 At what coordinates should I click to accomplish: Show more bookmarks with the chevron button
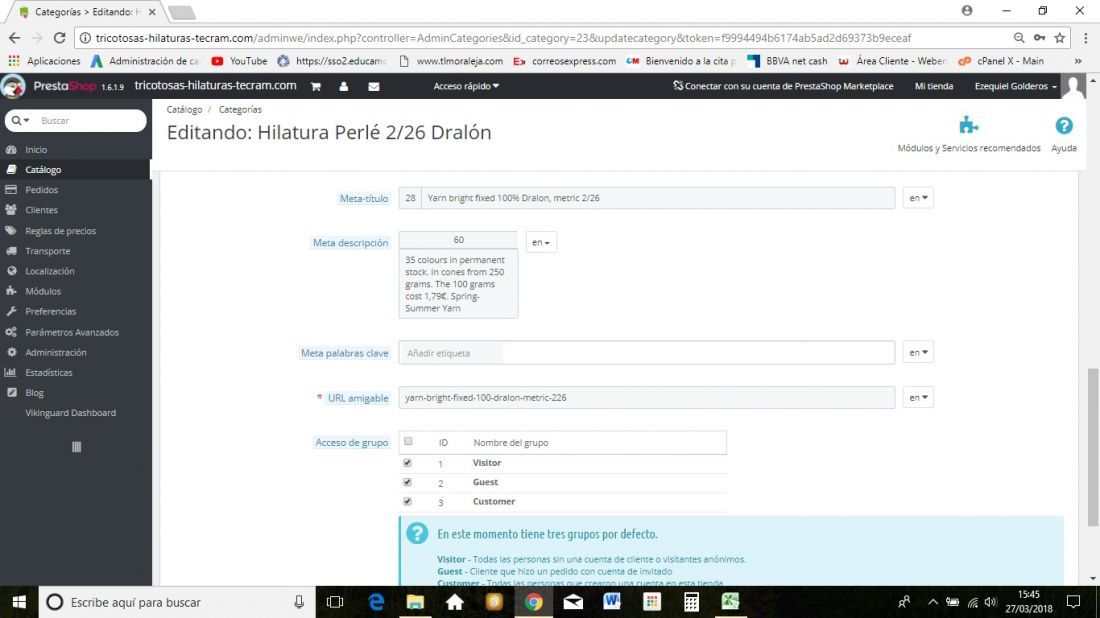coord(1078,61)
